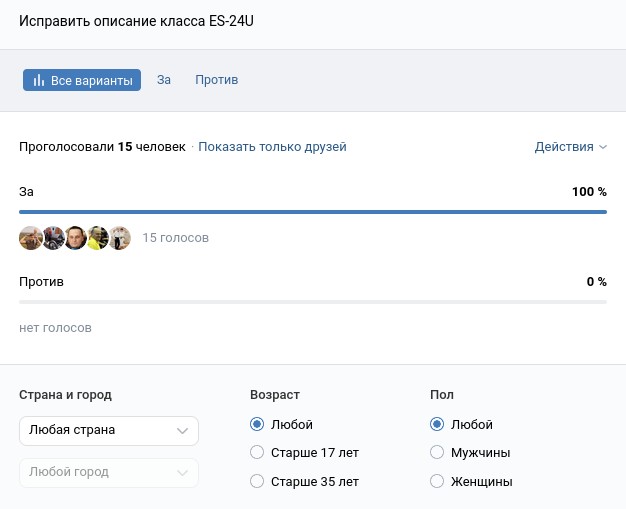Choose Мужчины in the Пол filter
The width and height of the screenshot is (626, 509).
(x=437, y=453)
